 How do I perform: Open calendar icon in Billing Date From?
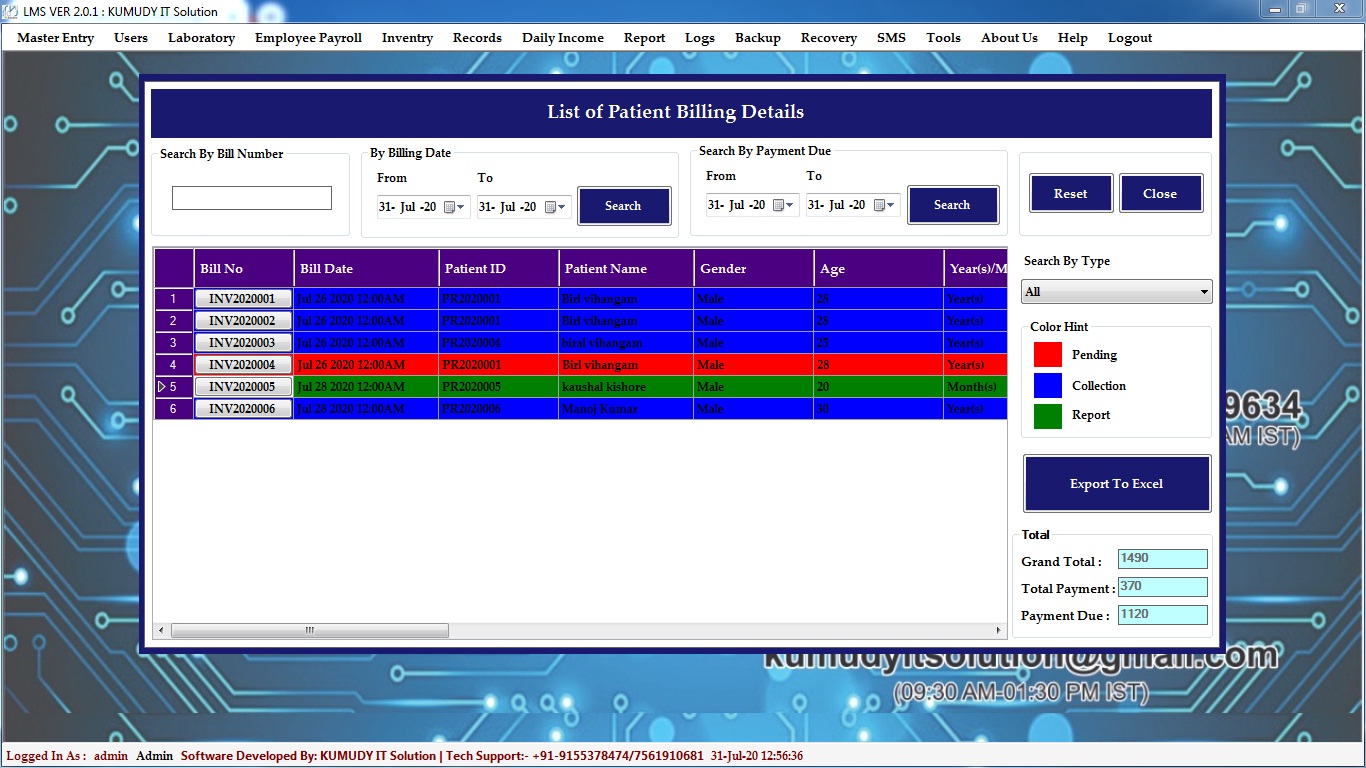pos(449,207)
